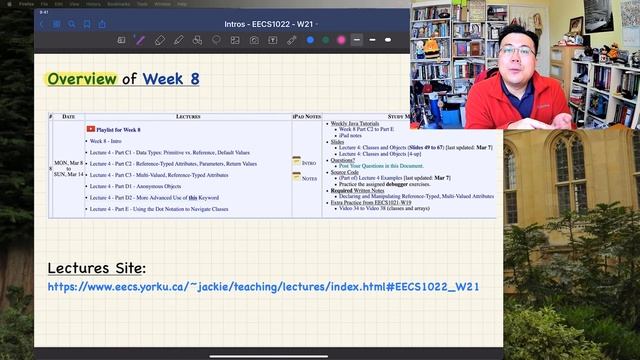Open Weekly Java Tutorials link
Screen dimensions: 640x360
pyautogui.click(x=355, y=123)
